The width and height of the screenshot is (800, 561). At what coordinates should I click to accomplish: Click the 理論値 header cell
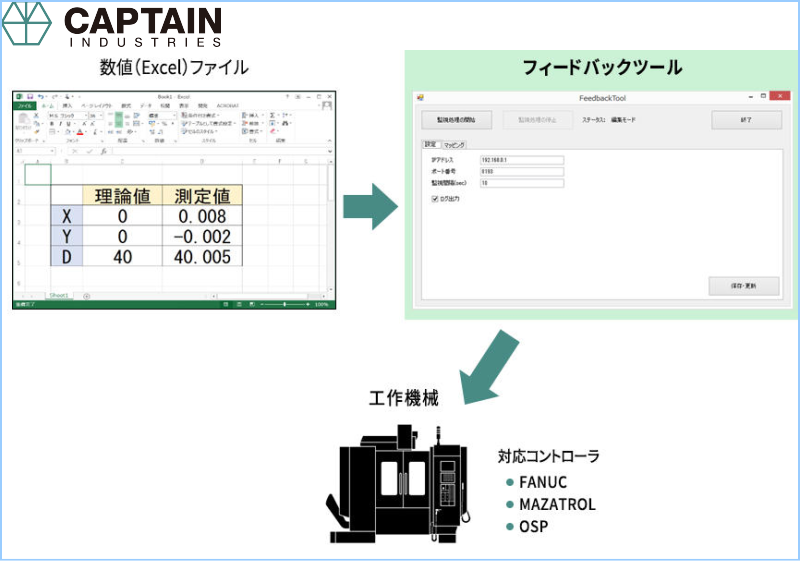pyautogui.click(x=122, y=196)
